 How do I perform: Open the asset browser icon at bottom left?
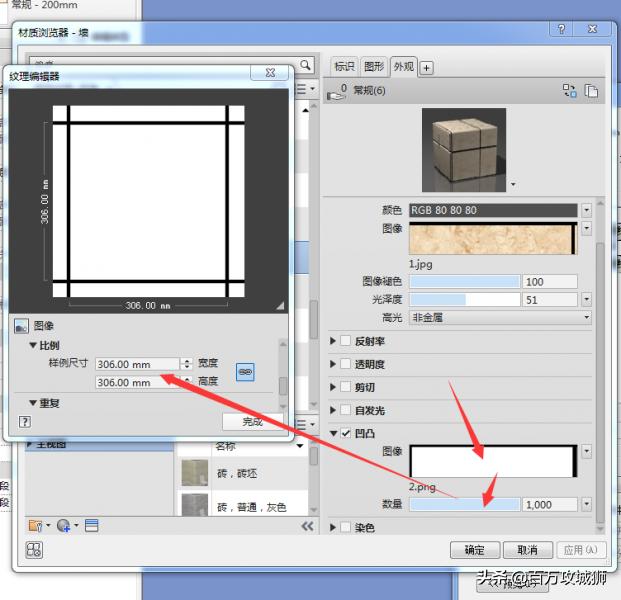point(34,550)
